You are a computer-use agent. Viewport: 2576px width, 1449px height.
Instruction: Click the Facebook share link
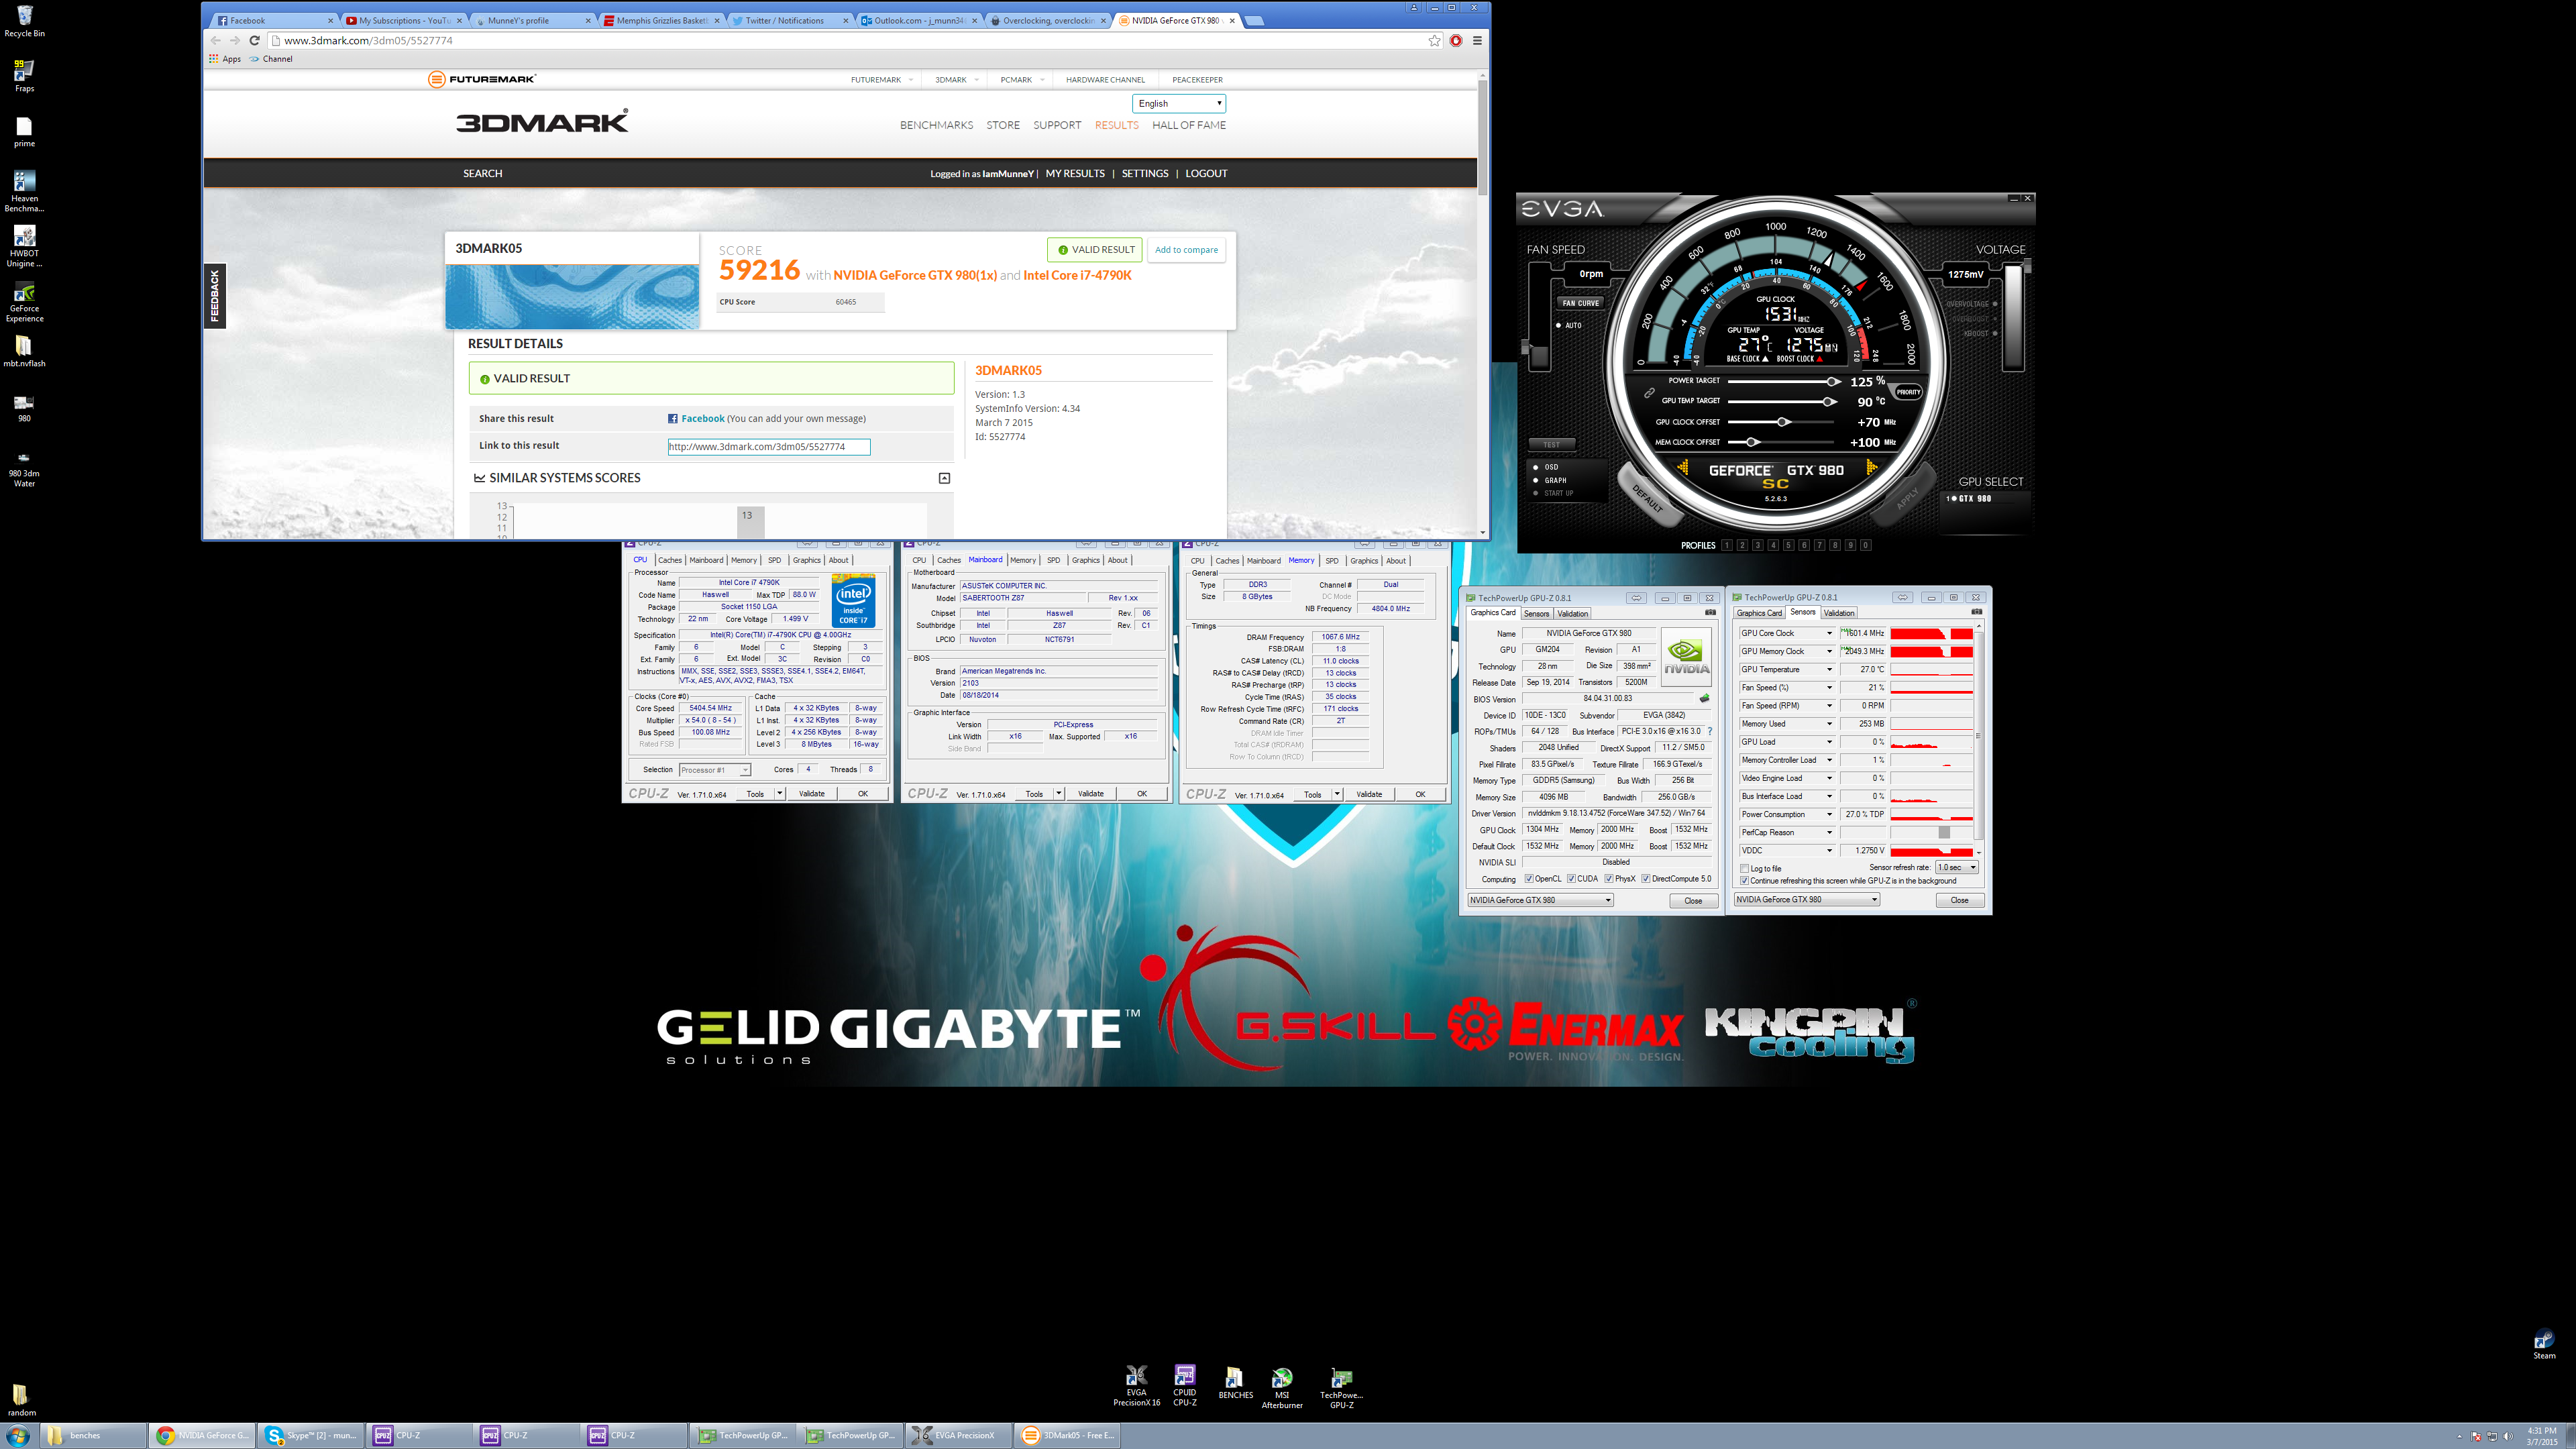point(703,419)
